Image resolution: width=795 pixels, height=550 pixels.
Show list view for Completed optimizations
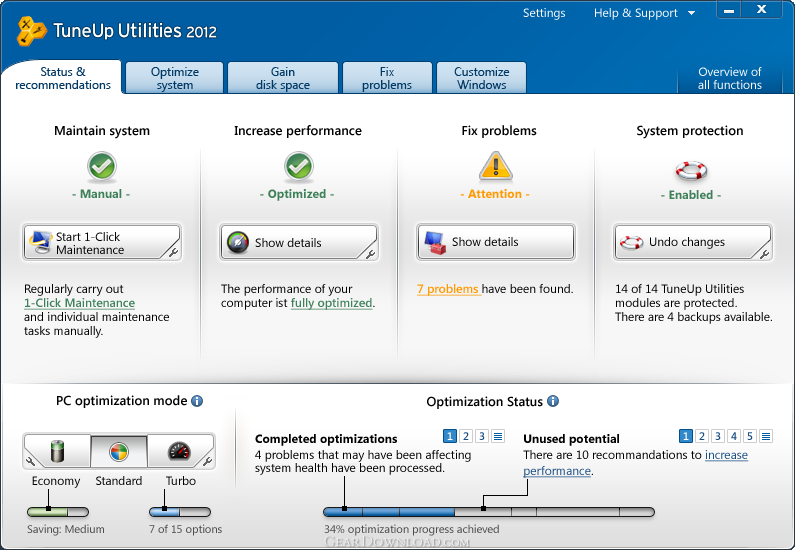pos(498,436)
